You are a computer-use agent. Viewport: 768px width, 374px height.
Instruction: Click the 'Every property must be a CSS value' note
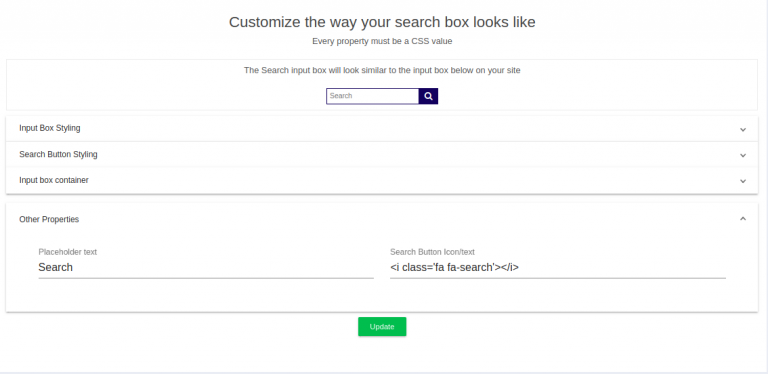point(382,41)
